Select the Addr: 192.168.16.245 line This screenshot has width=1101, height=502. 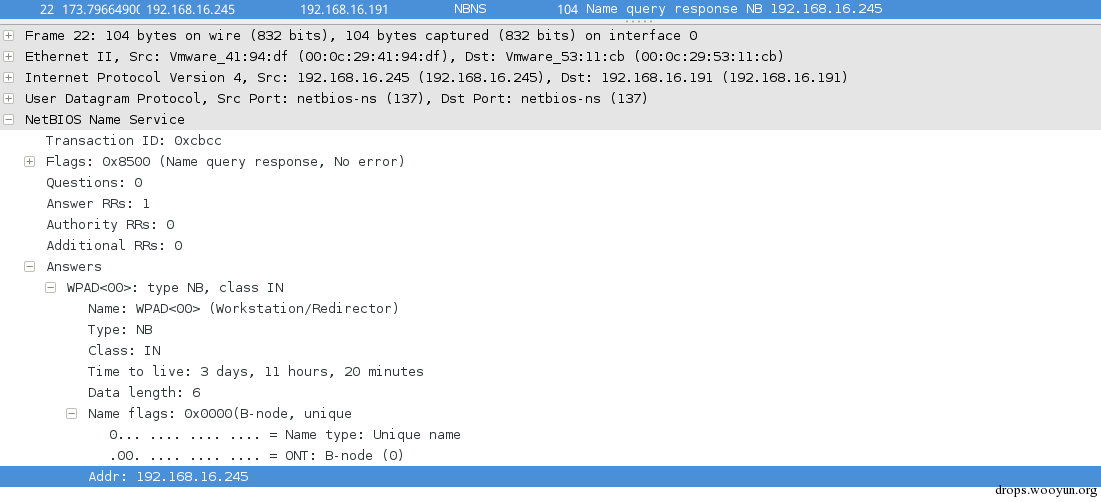point(550,477)
